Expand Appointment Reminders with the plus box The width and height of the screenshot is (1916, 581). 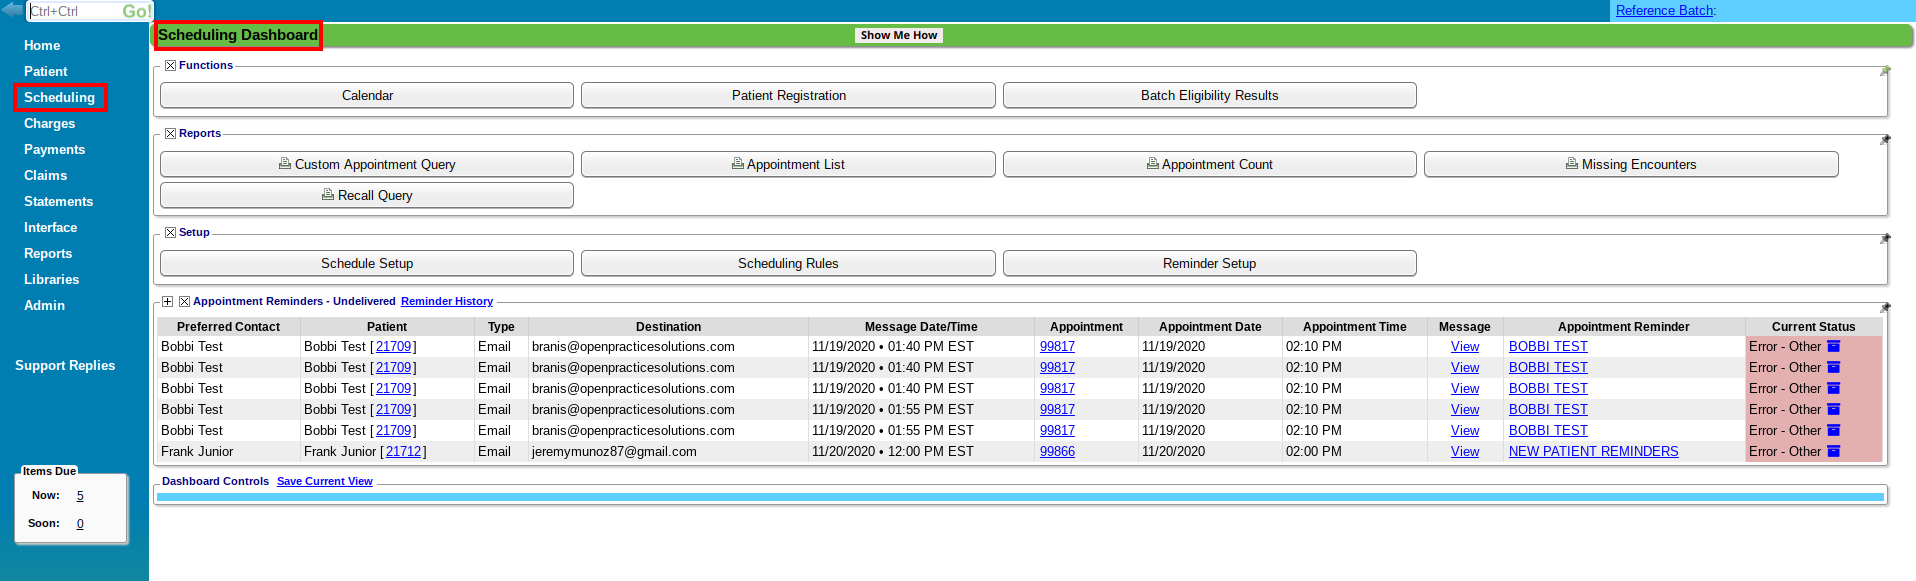coord(168,302)
